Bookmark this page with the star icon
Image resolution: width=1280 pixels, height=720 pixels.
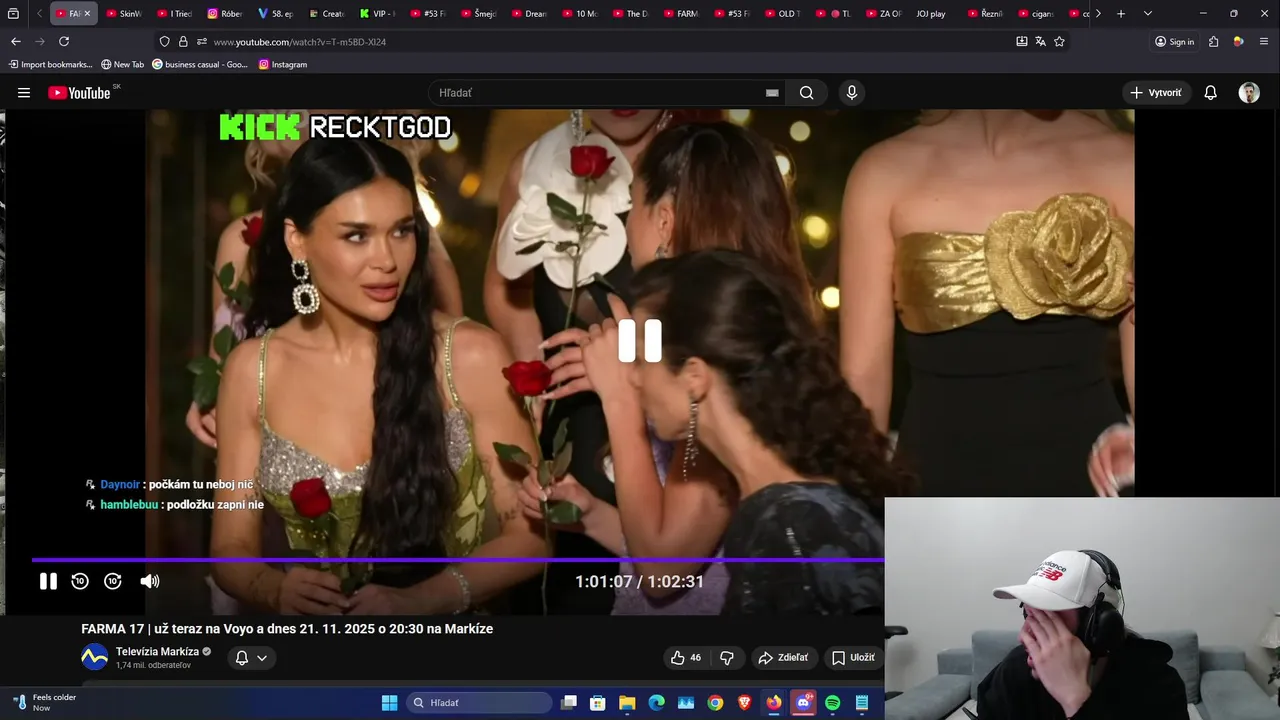pyautogui.click(x=1060, y=42)
